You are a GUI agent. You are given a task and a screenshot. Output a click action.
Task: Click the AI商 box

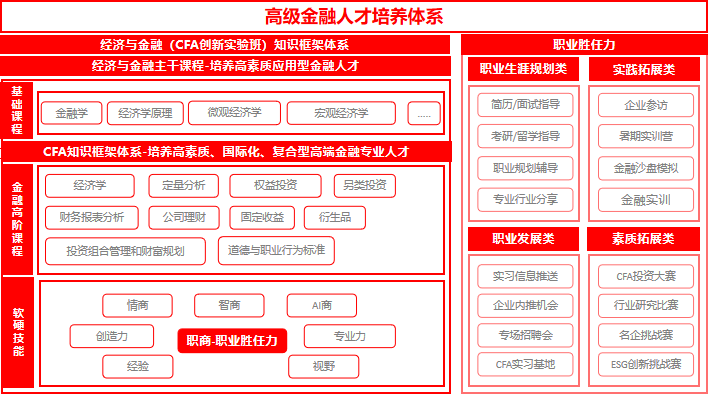[x=322, y=306]
